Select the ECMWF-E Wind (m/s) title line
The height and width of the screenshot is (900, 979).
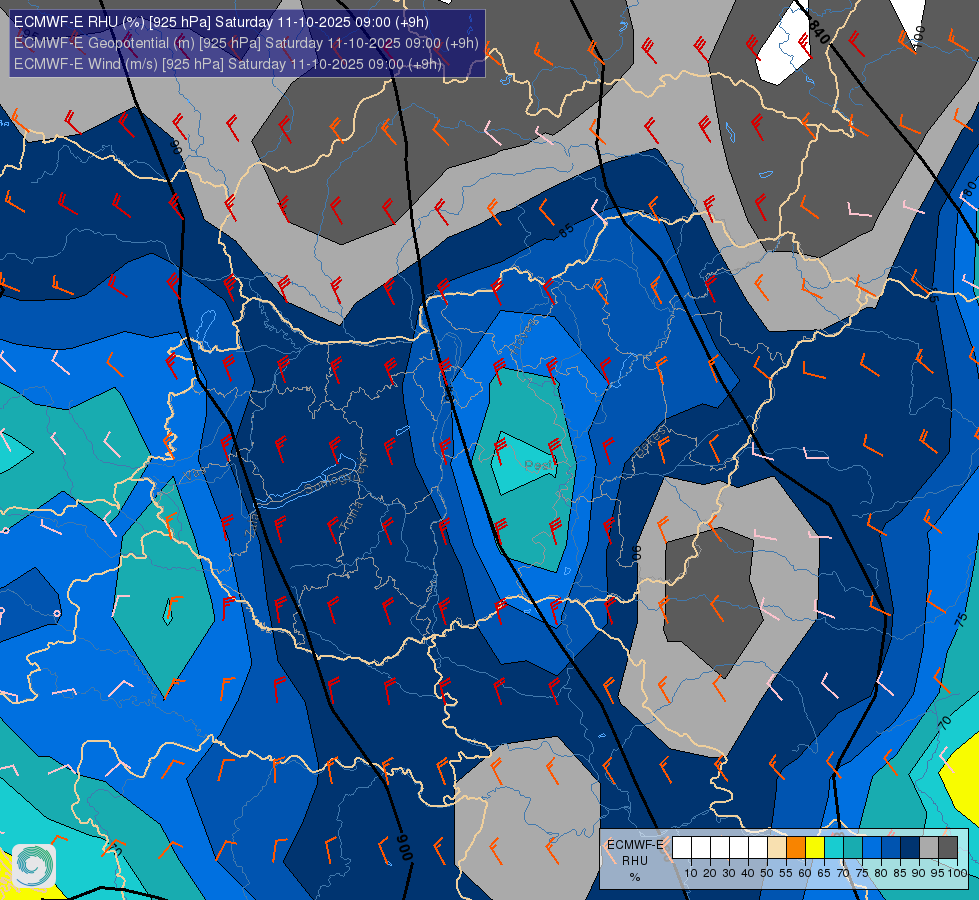click(x=227, y=64)
